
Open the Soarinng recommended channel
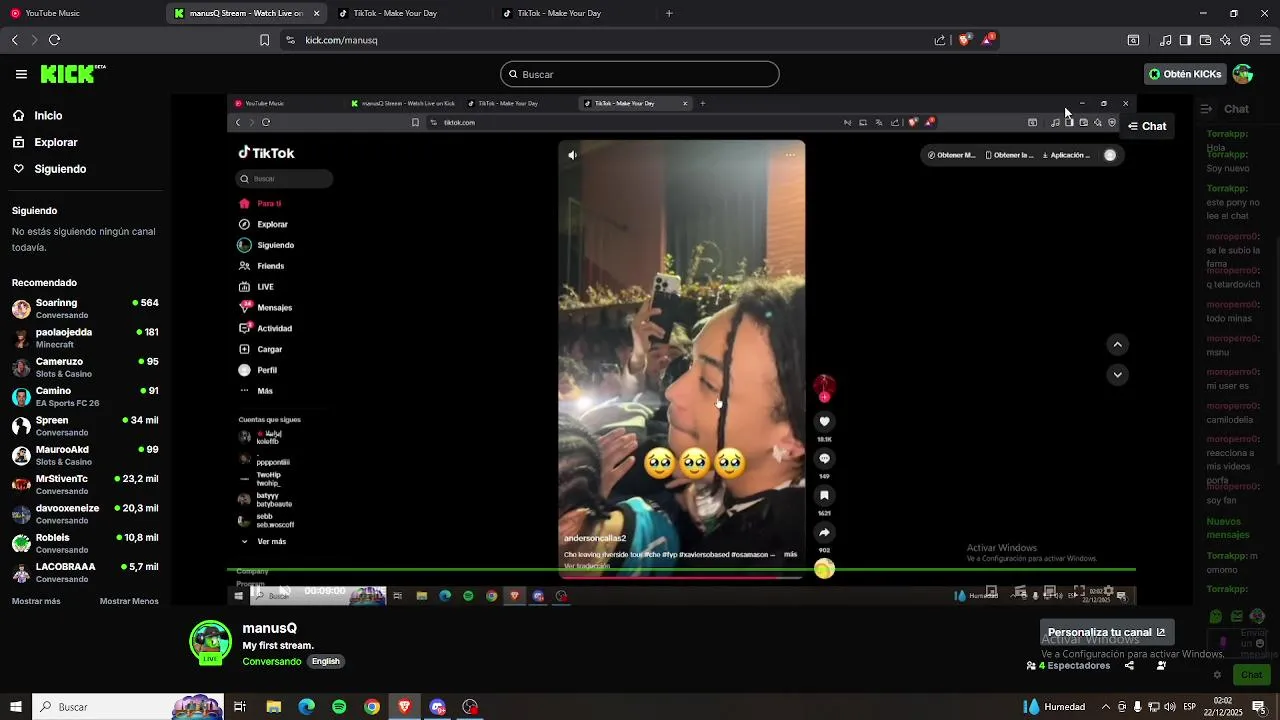click(85, 308)
